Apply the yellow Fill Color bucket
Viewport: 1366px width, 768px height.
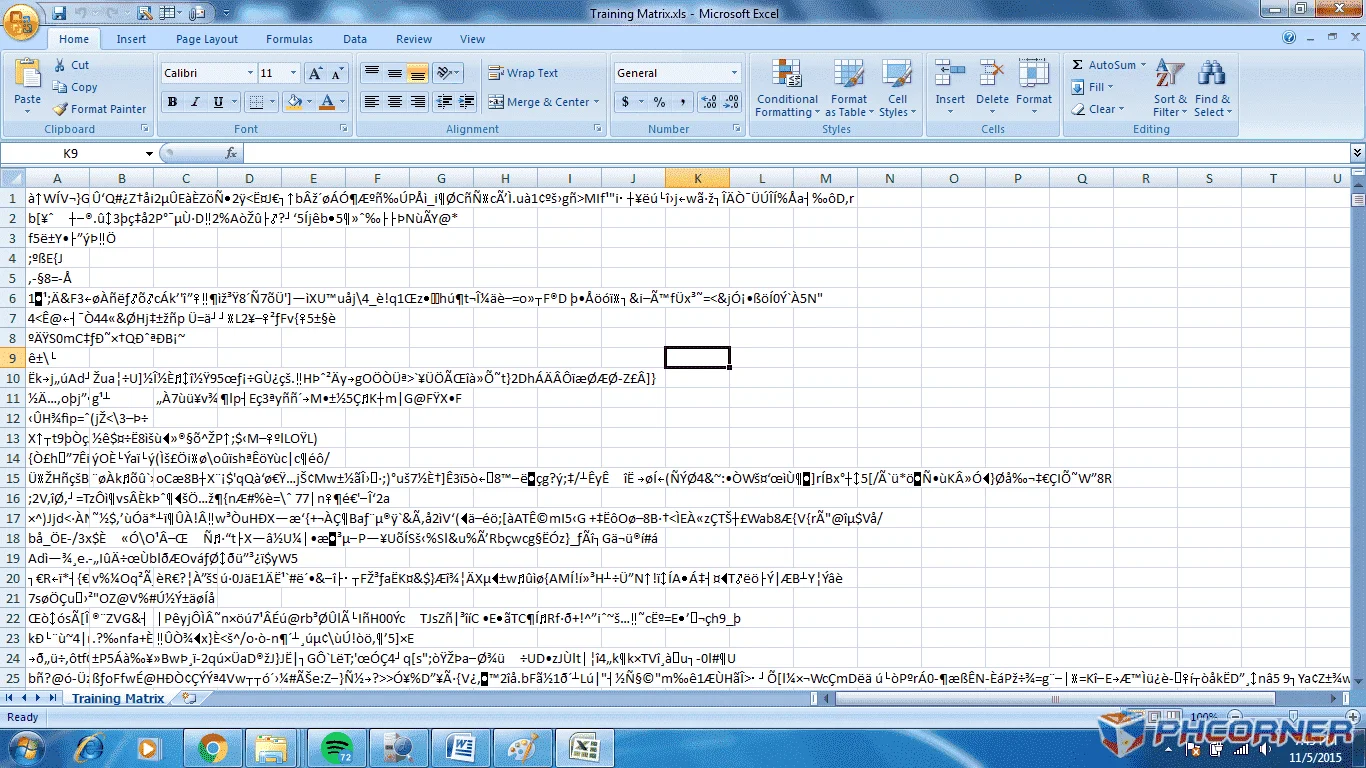pyautogui.click(x=294, y=102)
